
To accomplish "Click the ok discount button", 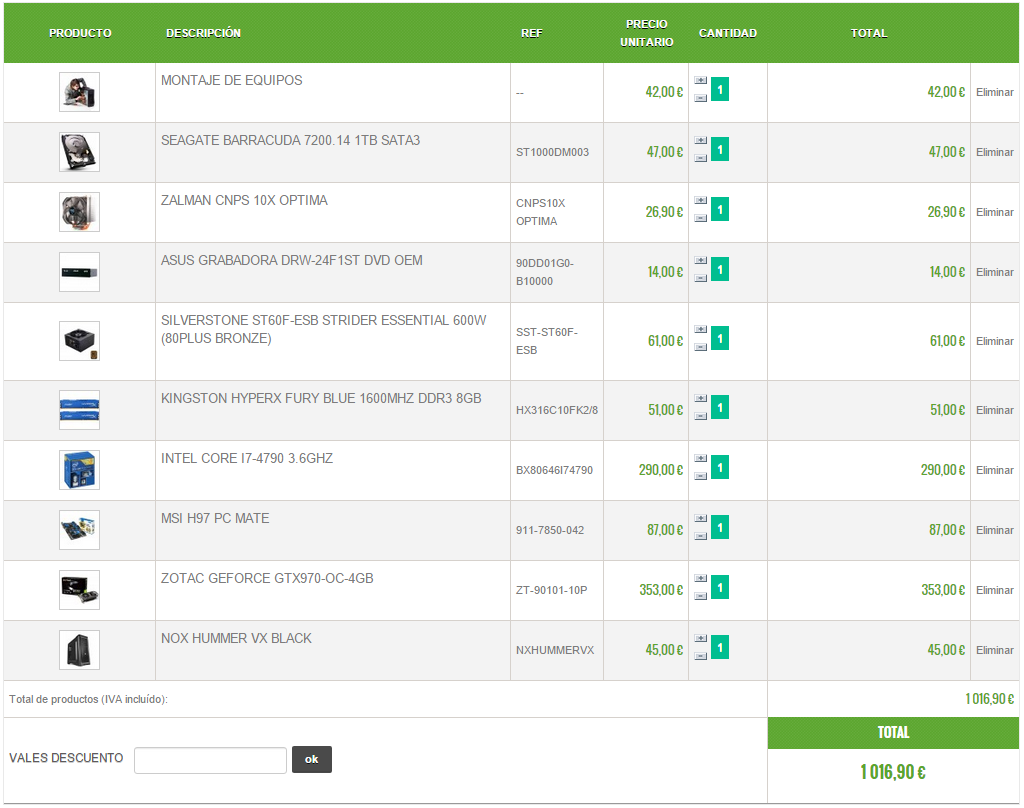I will pyautogui.click(x=312, y=760).
